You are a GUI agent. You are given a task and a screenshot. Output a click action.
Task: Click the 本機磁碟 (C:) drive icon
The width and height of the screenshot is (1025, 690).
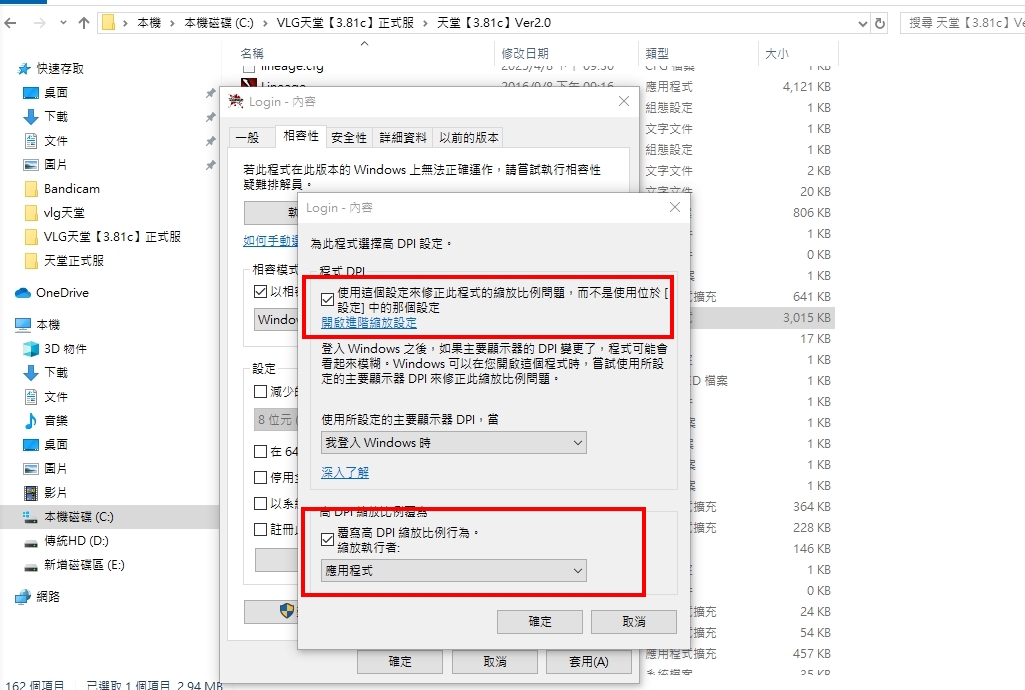(31, 517)
